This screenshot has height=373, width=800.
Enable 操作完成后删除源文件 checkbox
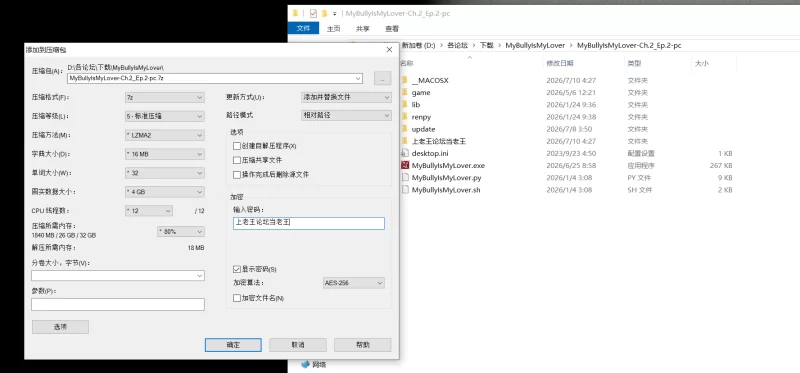[237, 175]
